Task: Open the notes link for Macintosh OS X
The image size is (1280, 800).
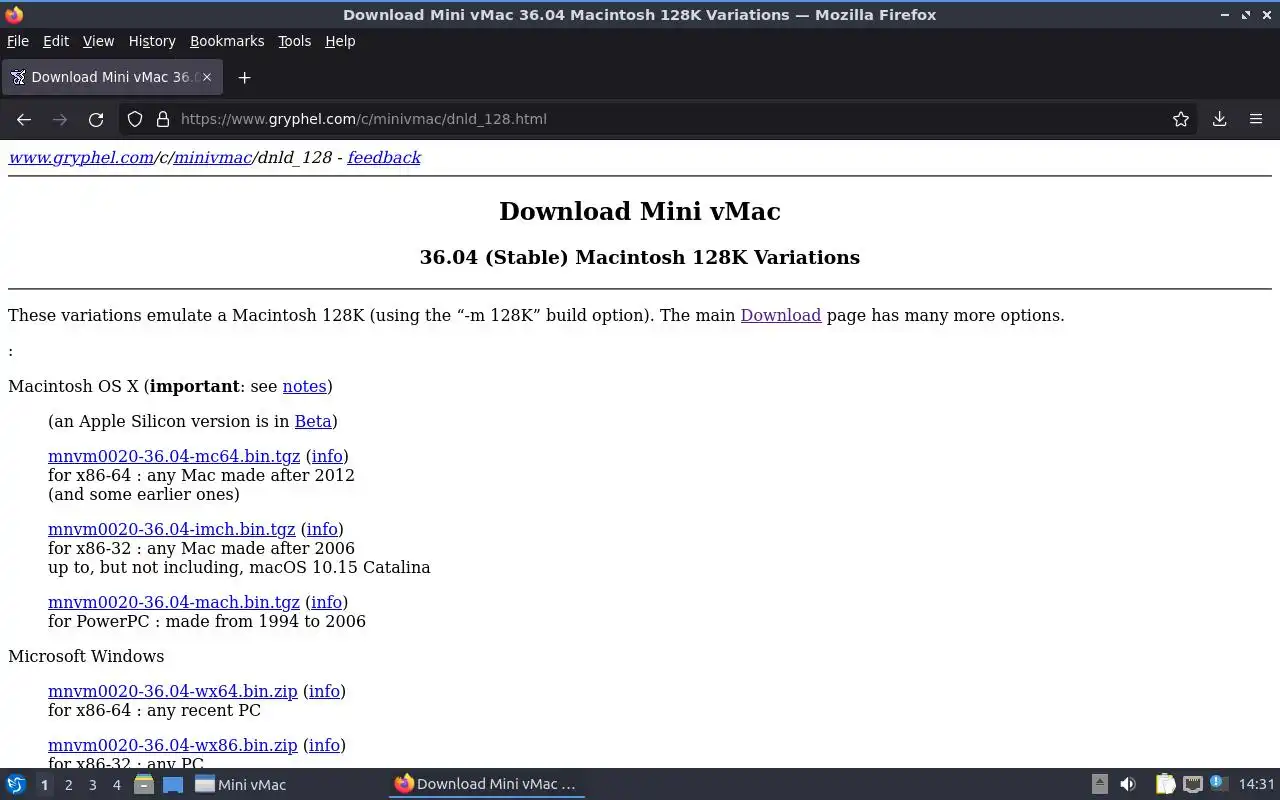Action: (305, 386)
